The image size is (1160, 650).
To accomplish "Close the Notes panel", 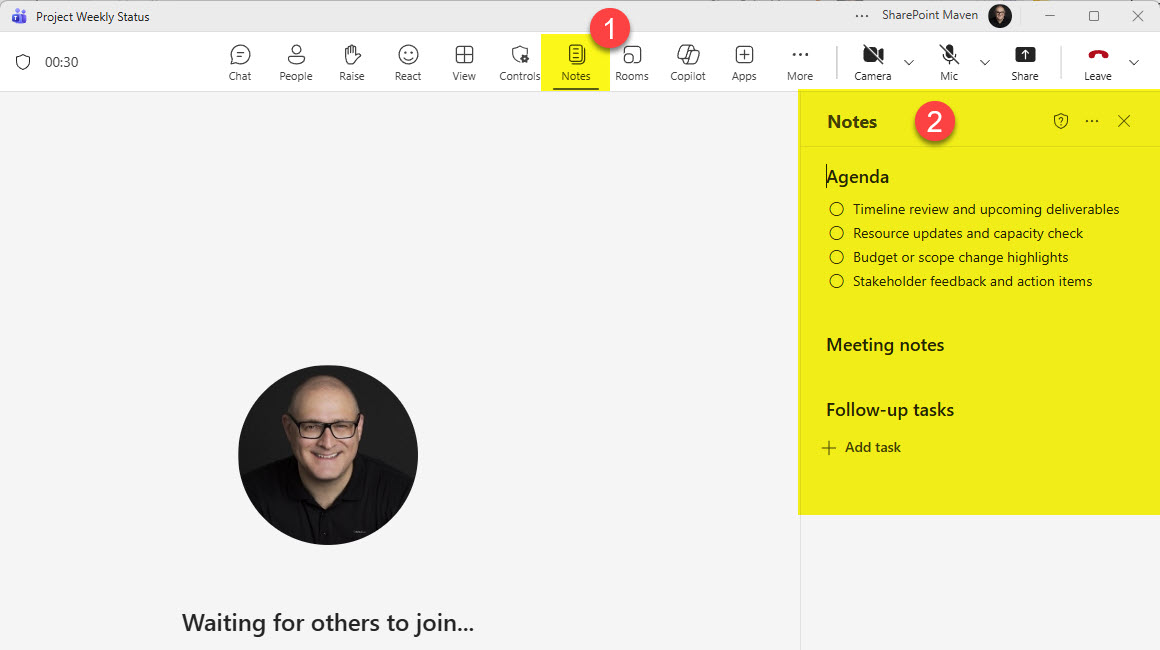I will tap(1124, 121).
